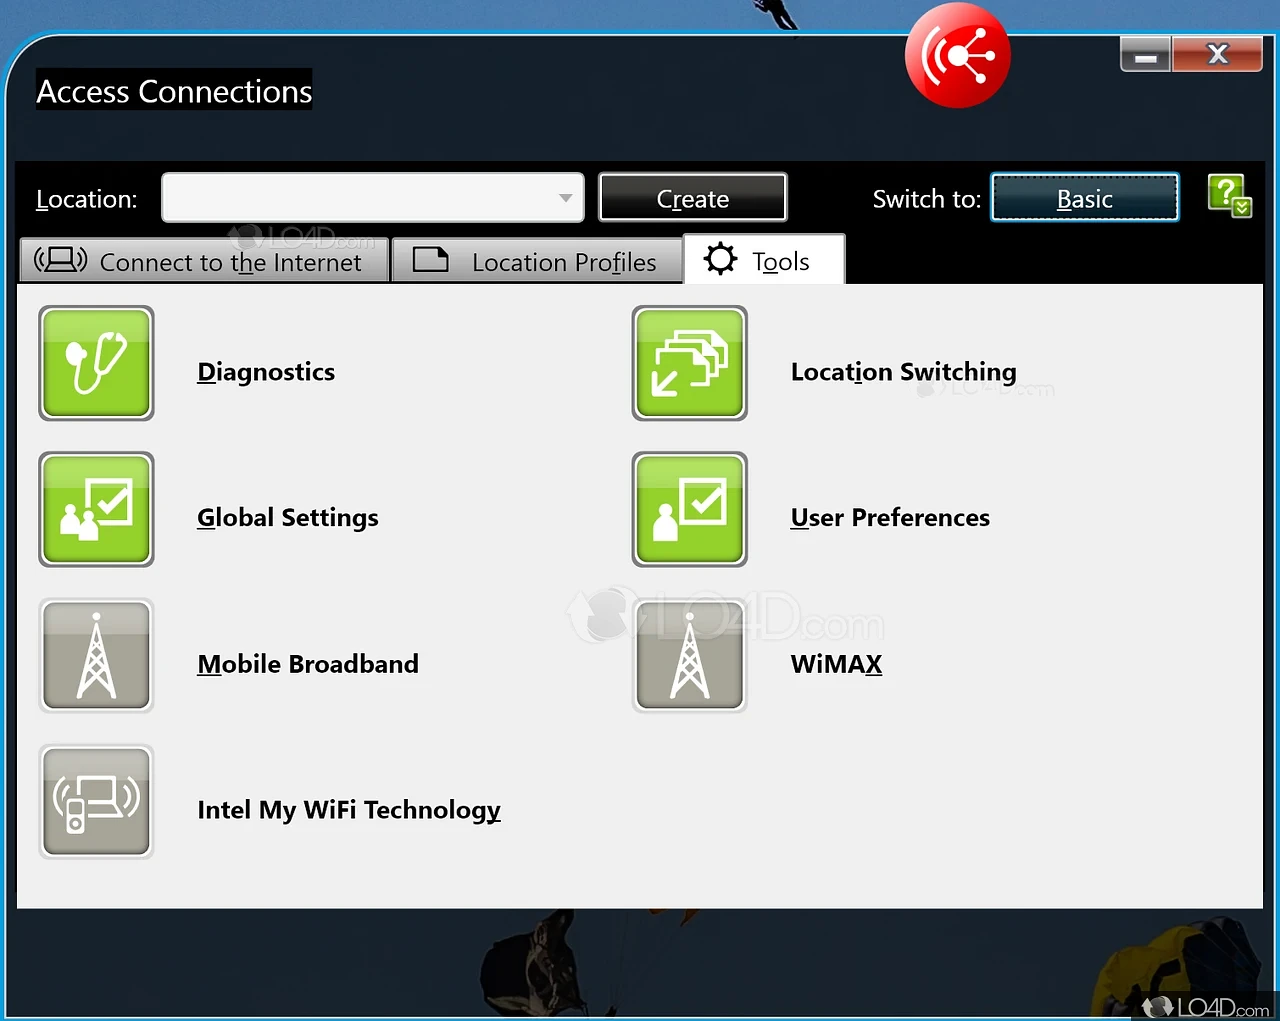Click the profile icon on Location Profiles tab
Screen dimensions: 1280x1021
click(x=431, y=260)
